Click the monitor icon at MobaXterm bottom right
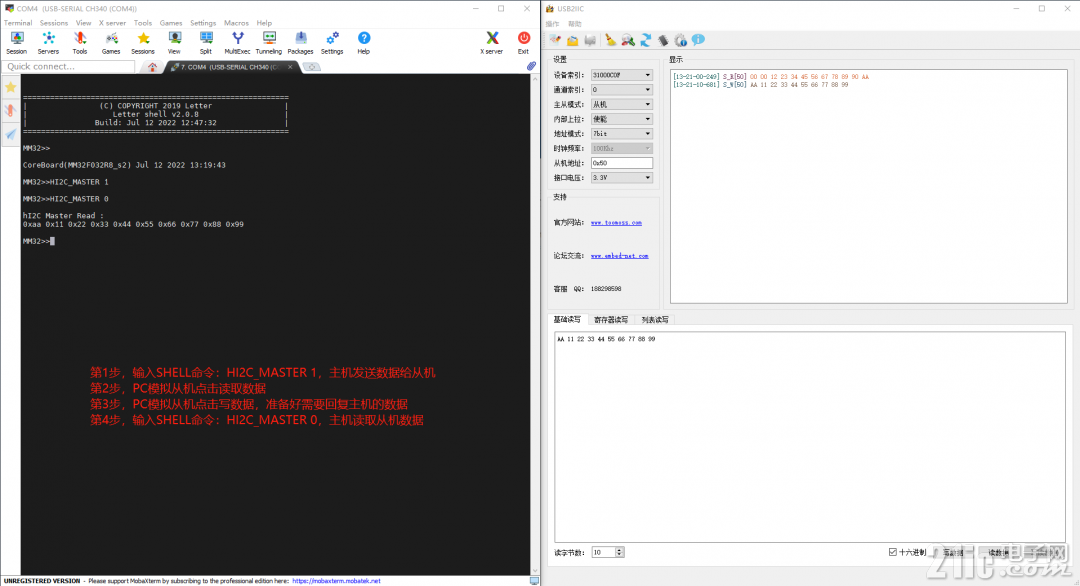This screenshot has width=1080, height=586. [x=534, y=581]
